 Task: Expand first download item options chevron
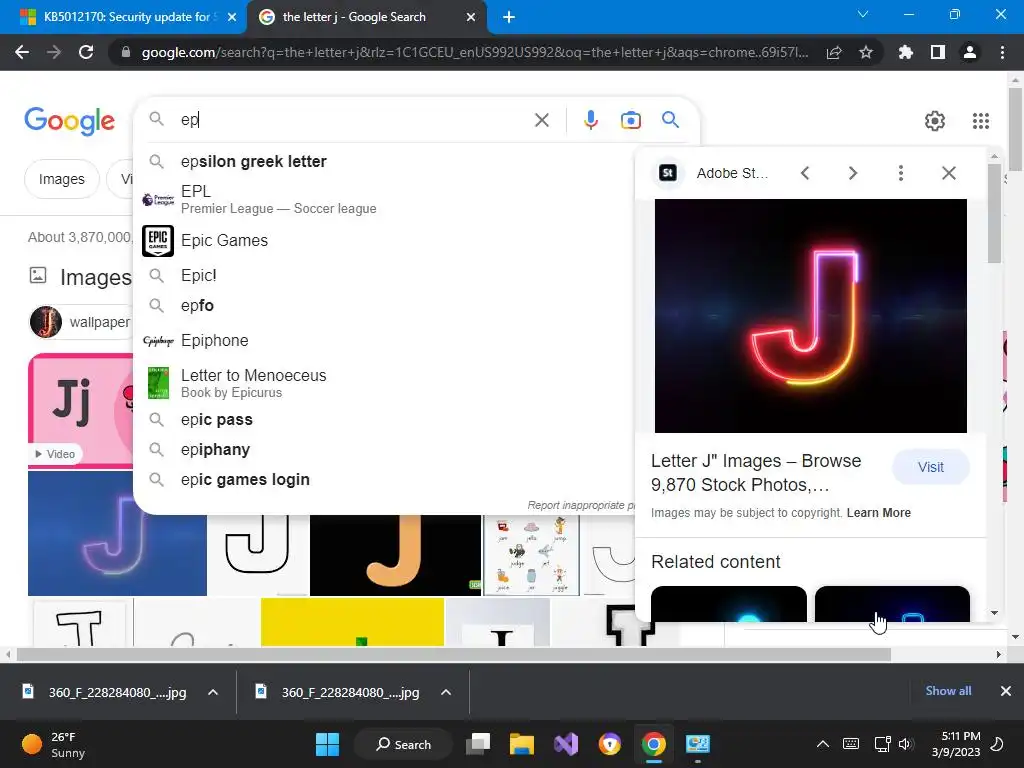coord(213,692)
